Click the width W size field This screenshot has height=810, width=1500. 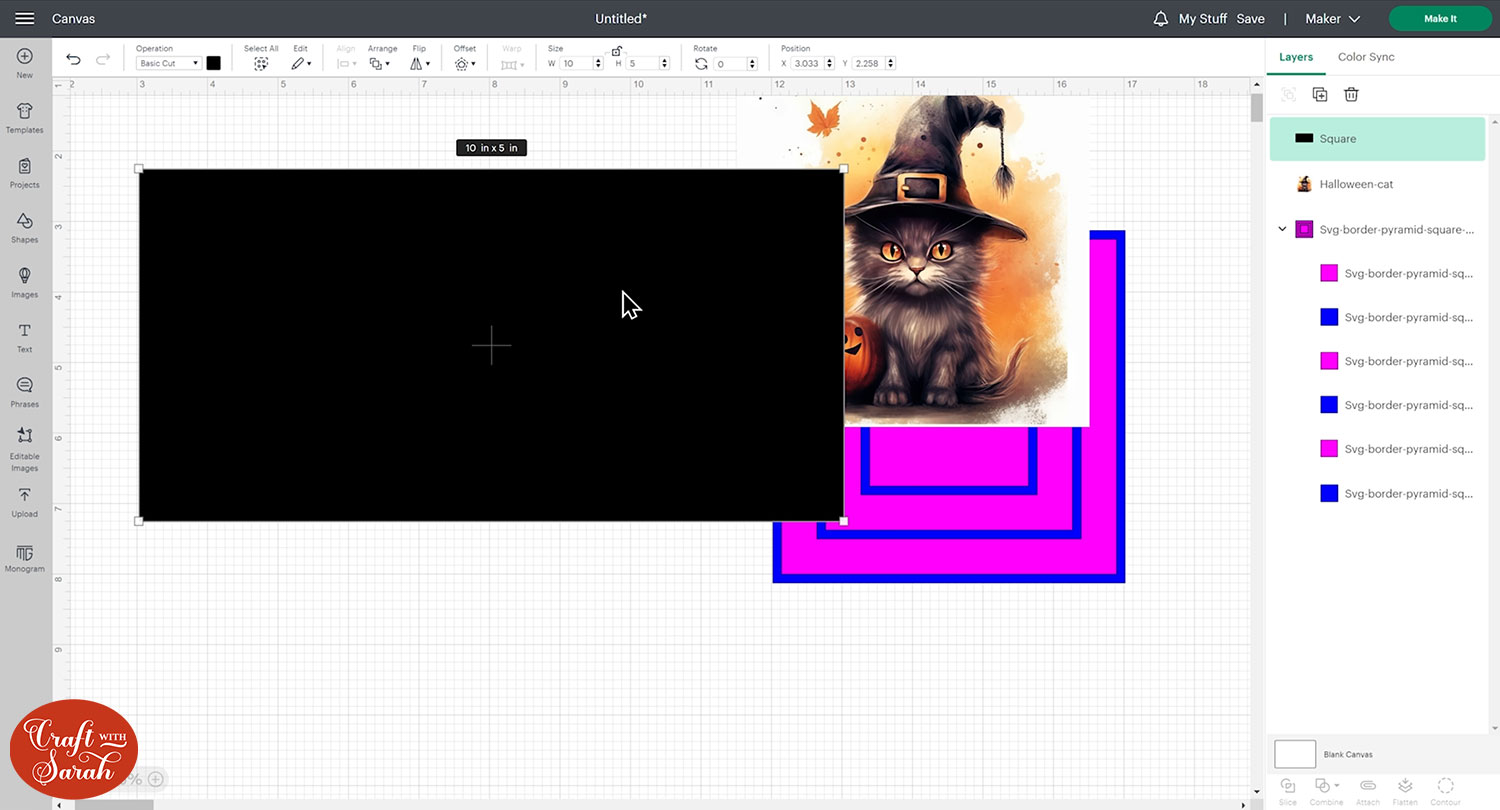pos(576,64)
